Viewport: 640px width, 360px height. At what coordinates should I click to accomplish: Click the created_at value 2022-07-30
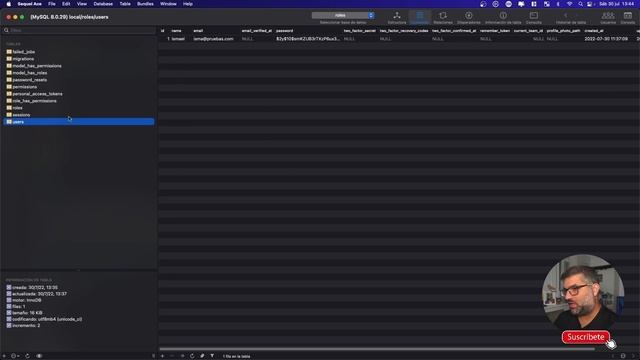click(x=606, y=39)
